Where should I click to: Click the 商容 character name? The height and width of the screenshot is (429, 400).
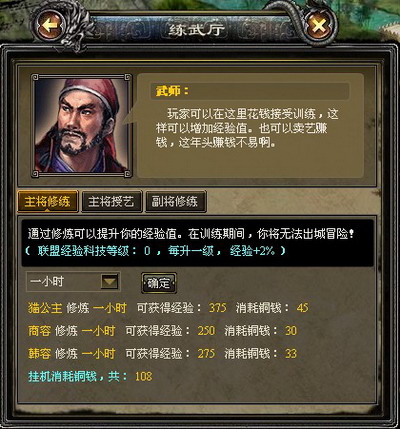[x=39, y=331]
